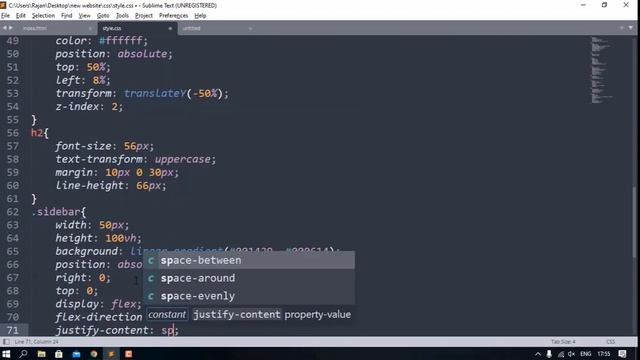
Task: Open the CSS syntax selector
Action: coord(611,342)
